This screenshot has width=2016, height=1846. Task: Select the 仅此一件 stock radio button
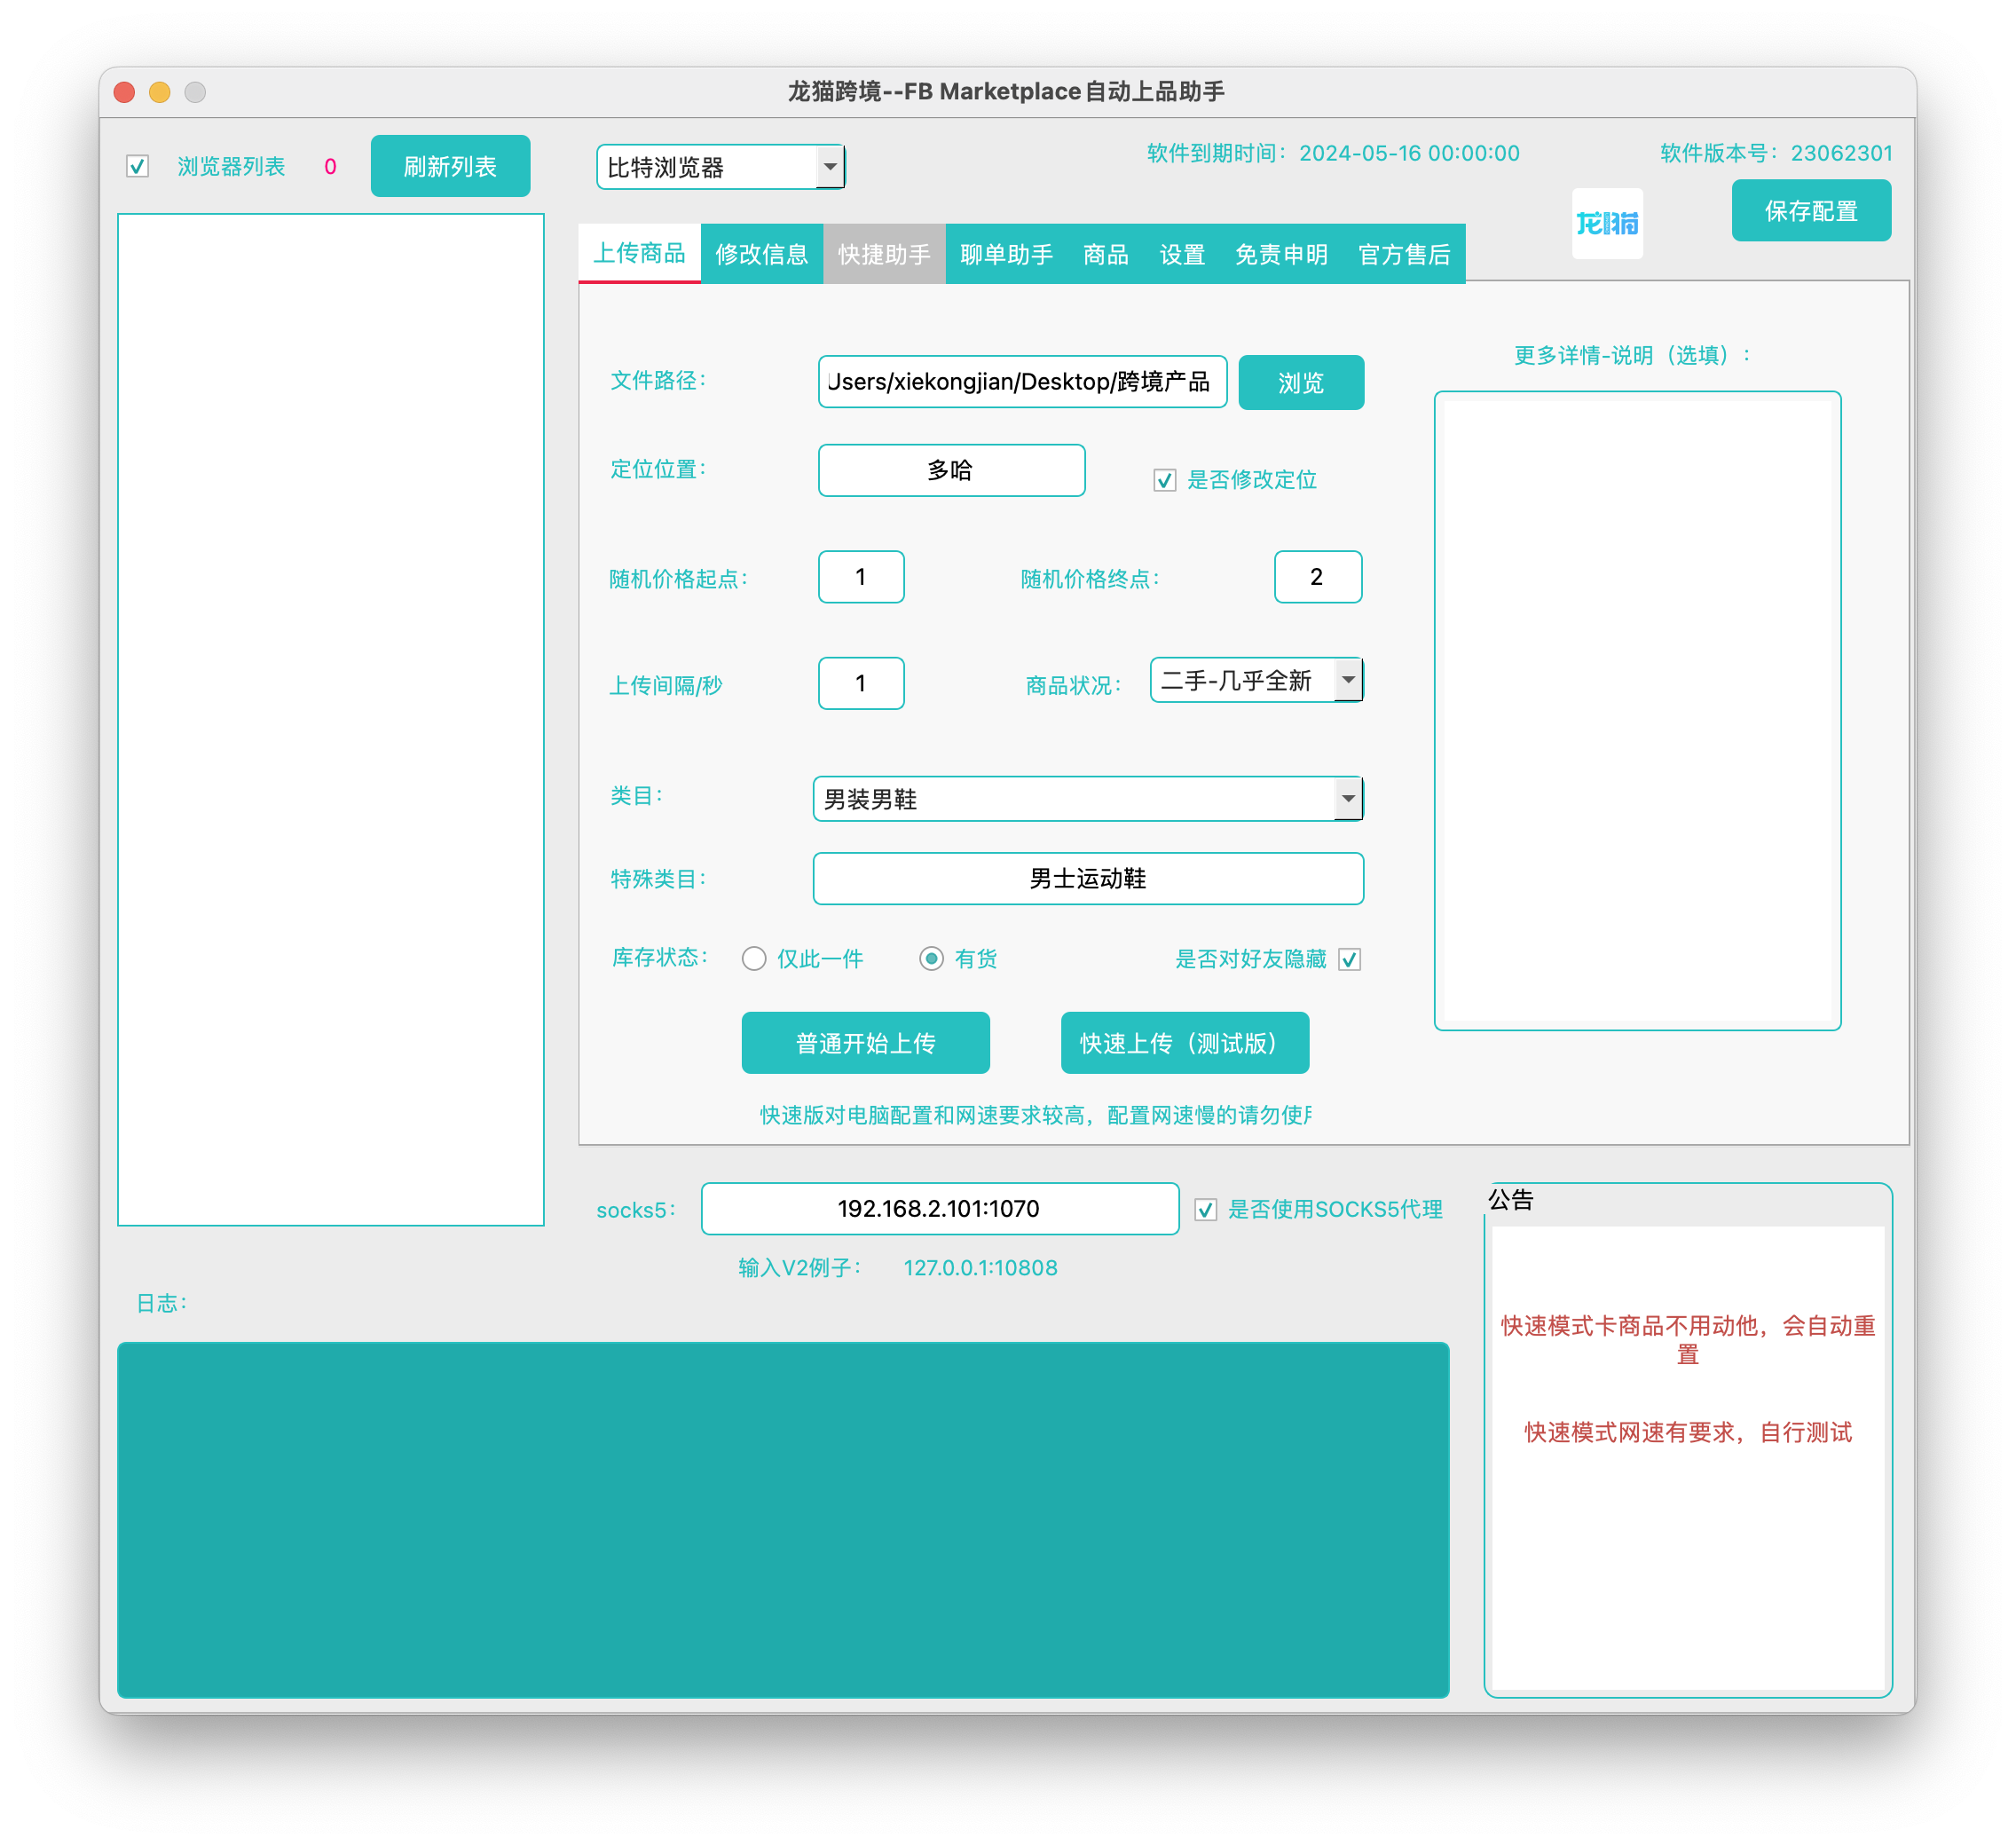754,959
